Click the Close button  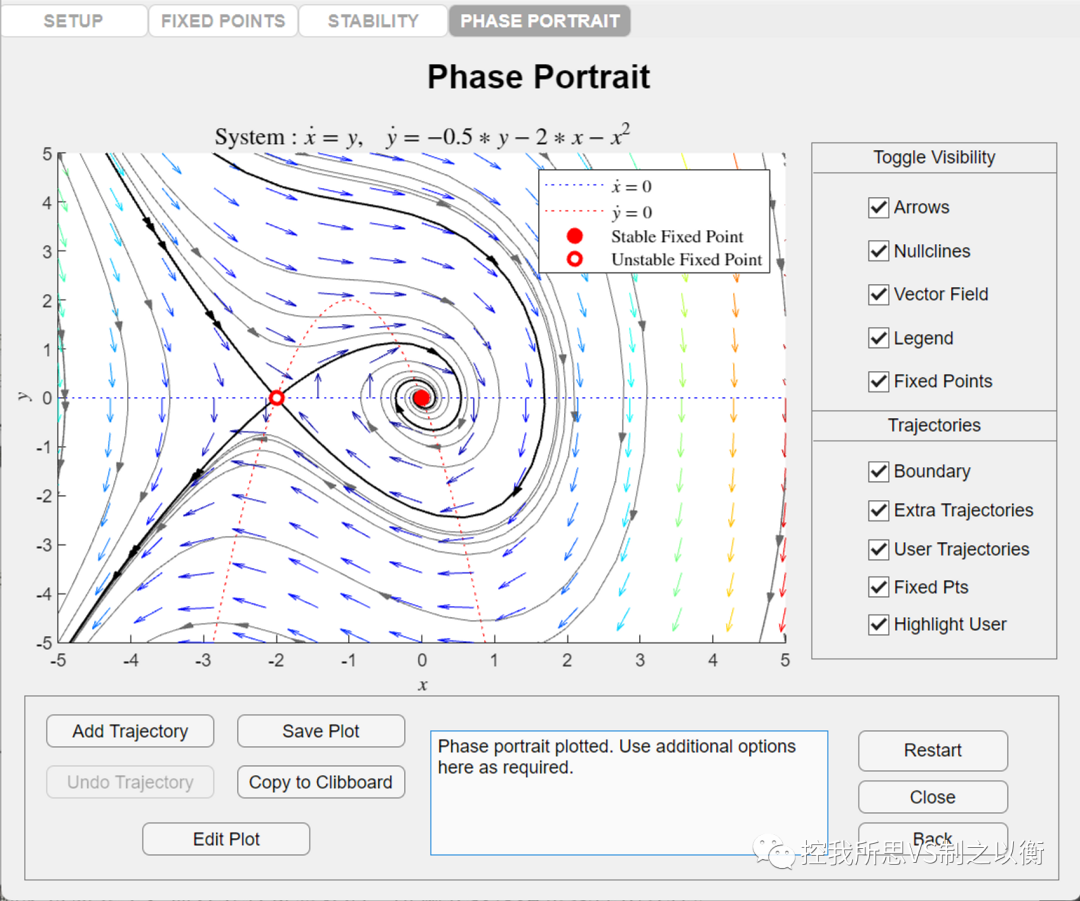pyautogui.click(x=933, y=797)
